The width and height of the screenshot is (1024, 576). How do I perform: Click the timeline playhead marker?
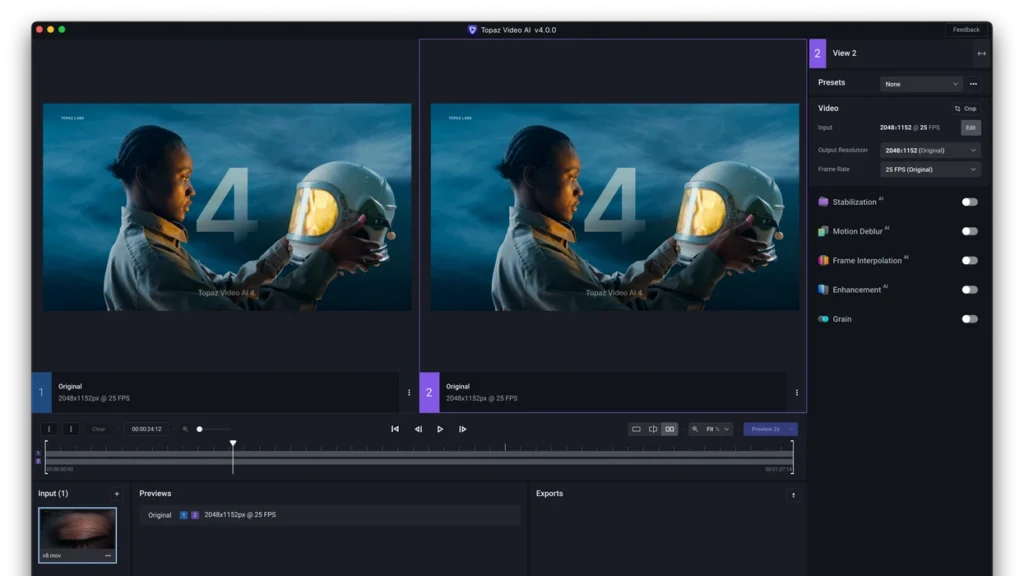pyautogui.click(x=233, y=443)
